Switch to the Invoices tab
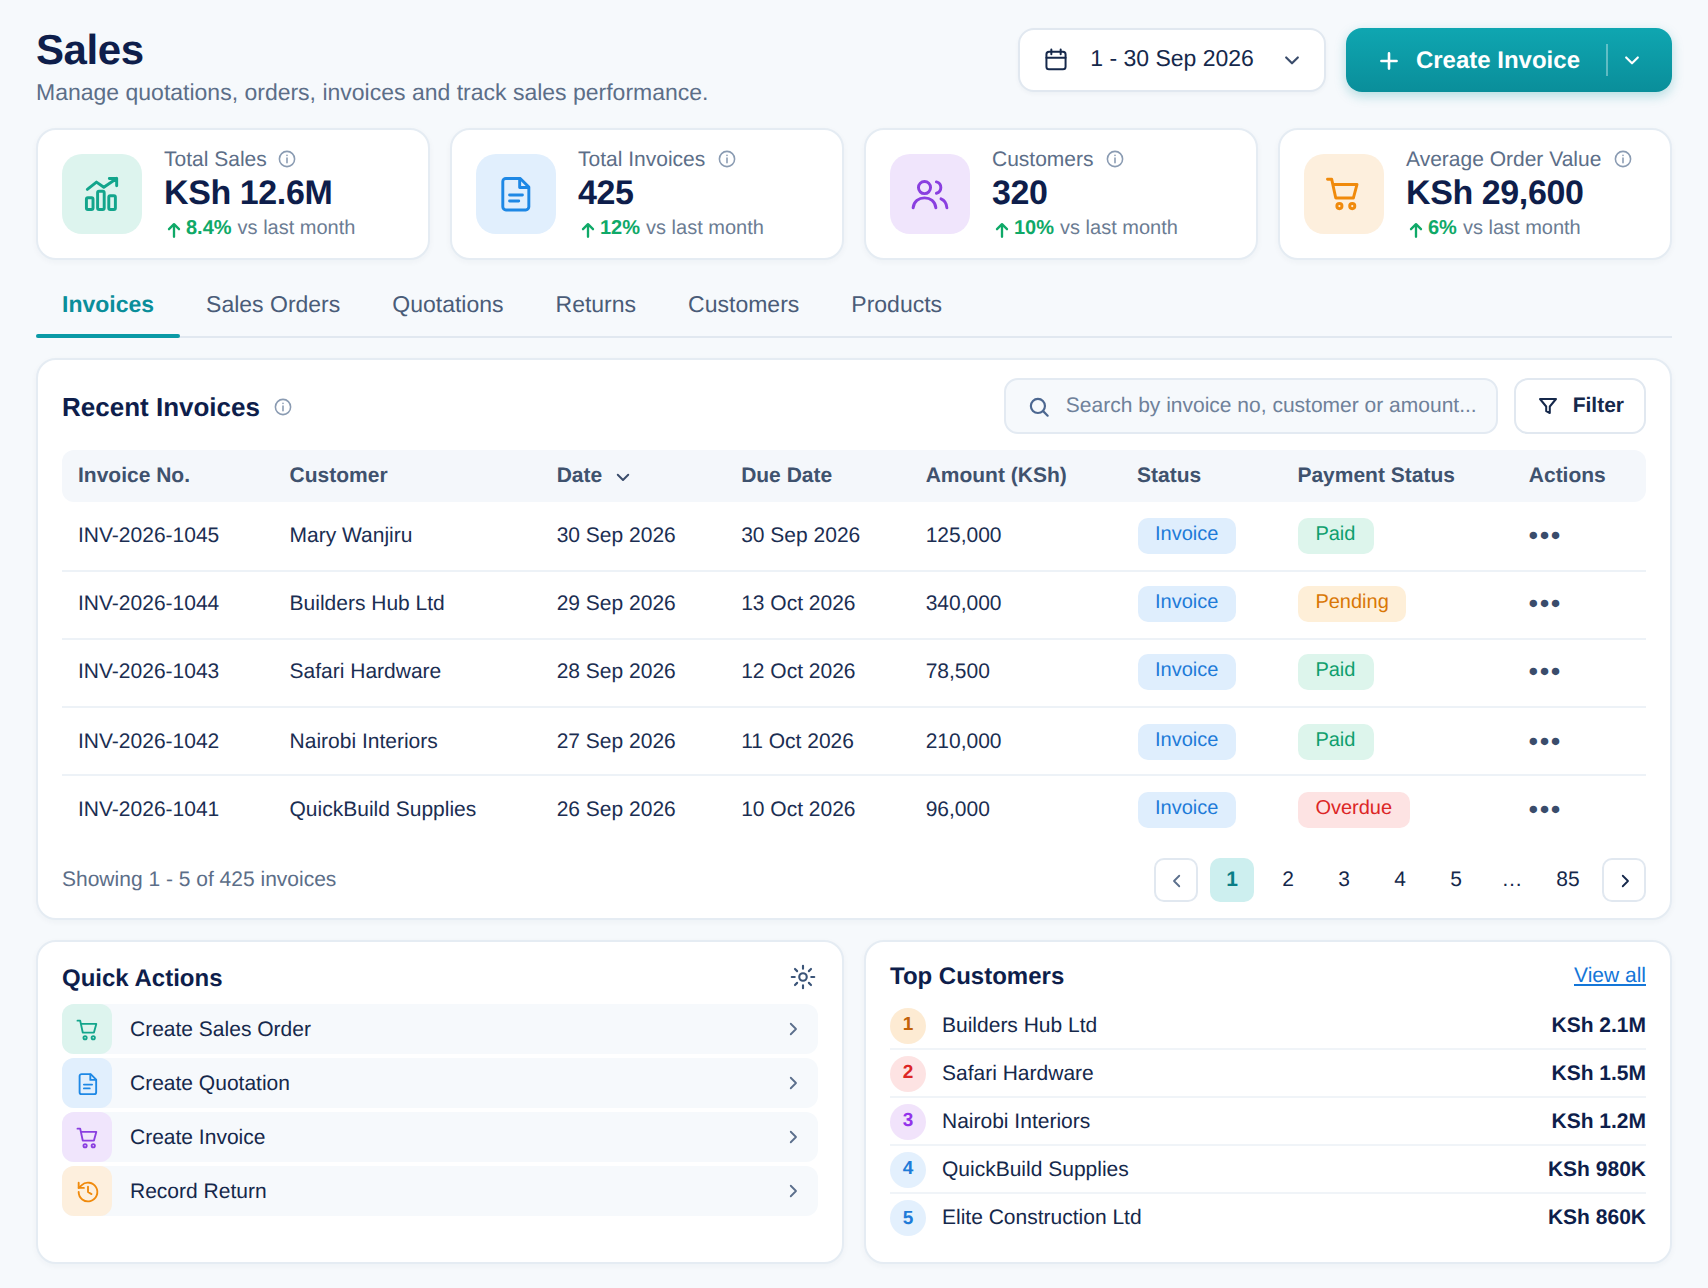The width and height of the screenshot is (1708, 1288). pyautogui.click(x=108, y=305)
